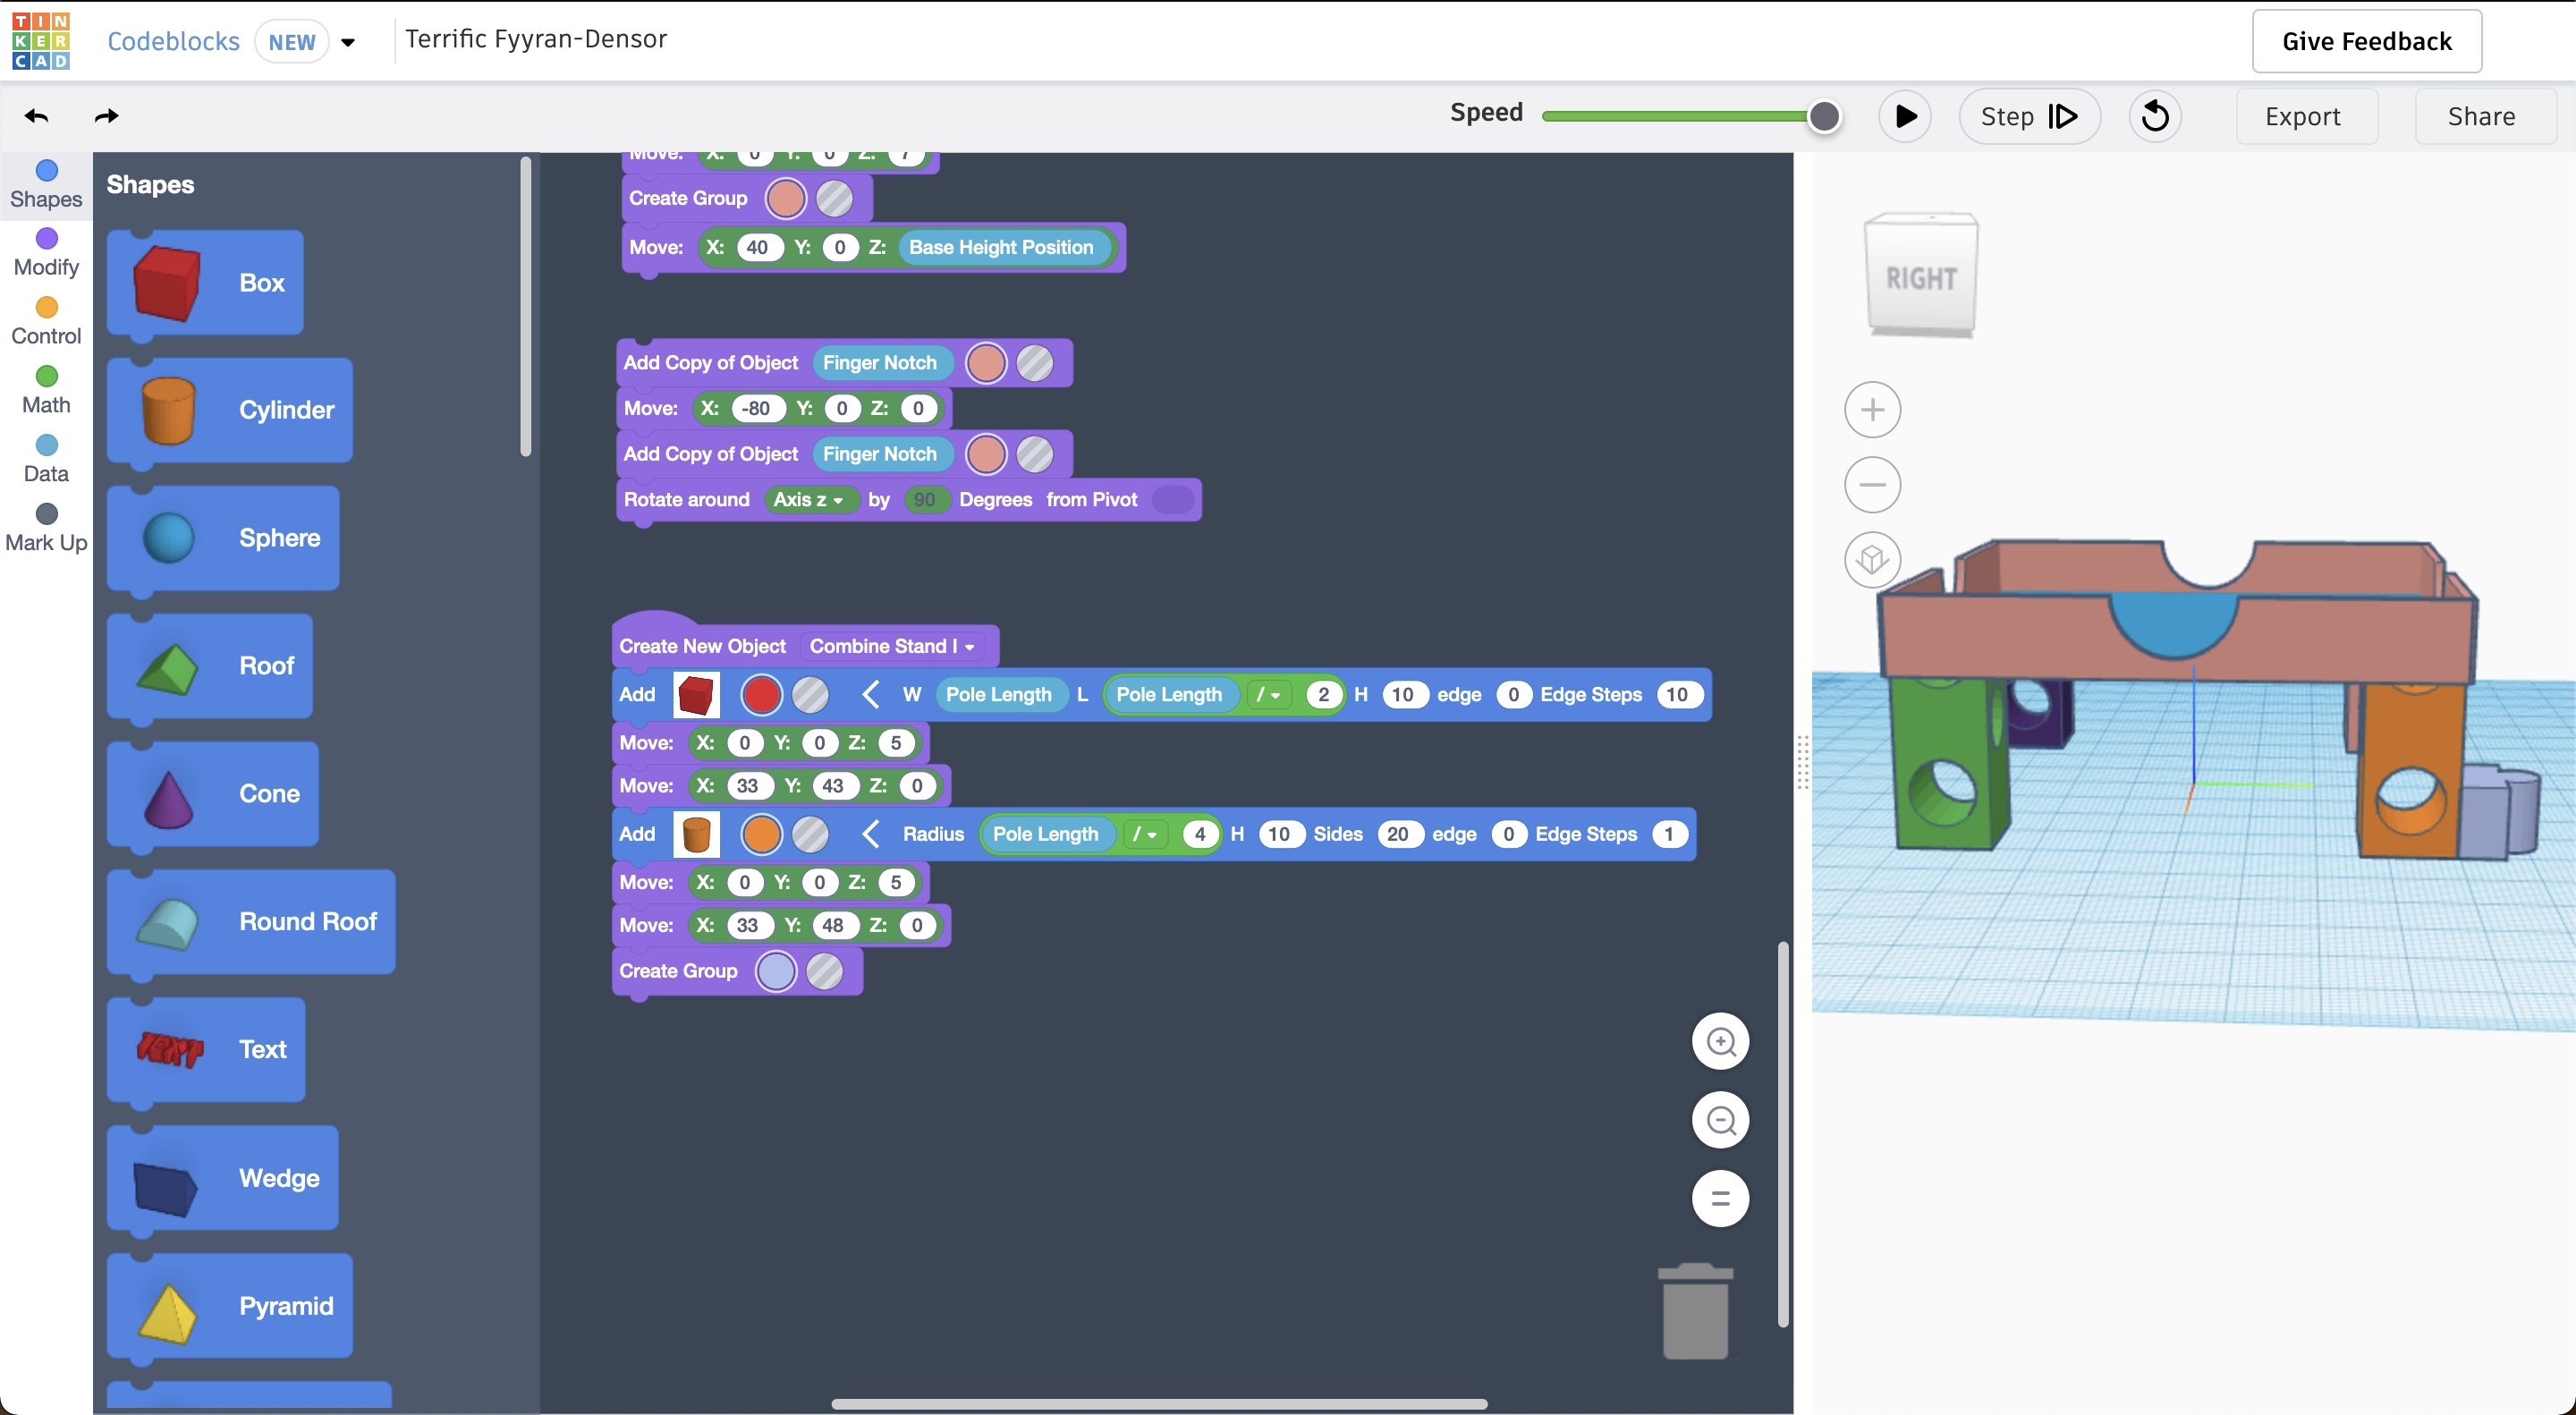The width and height of the screenshot is (2576, 1415).
Task: Zoom in the 3D viewer with plus
Action: click(x=1872, y=410)
